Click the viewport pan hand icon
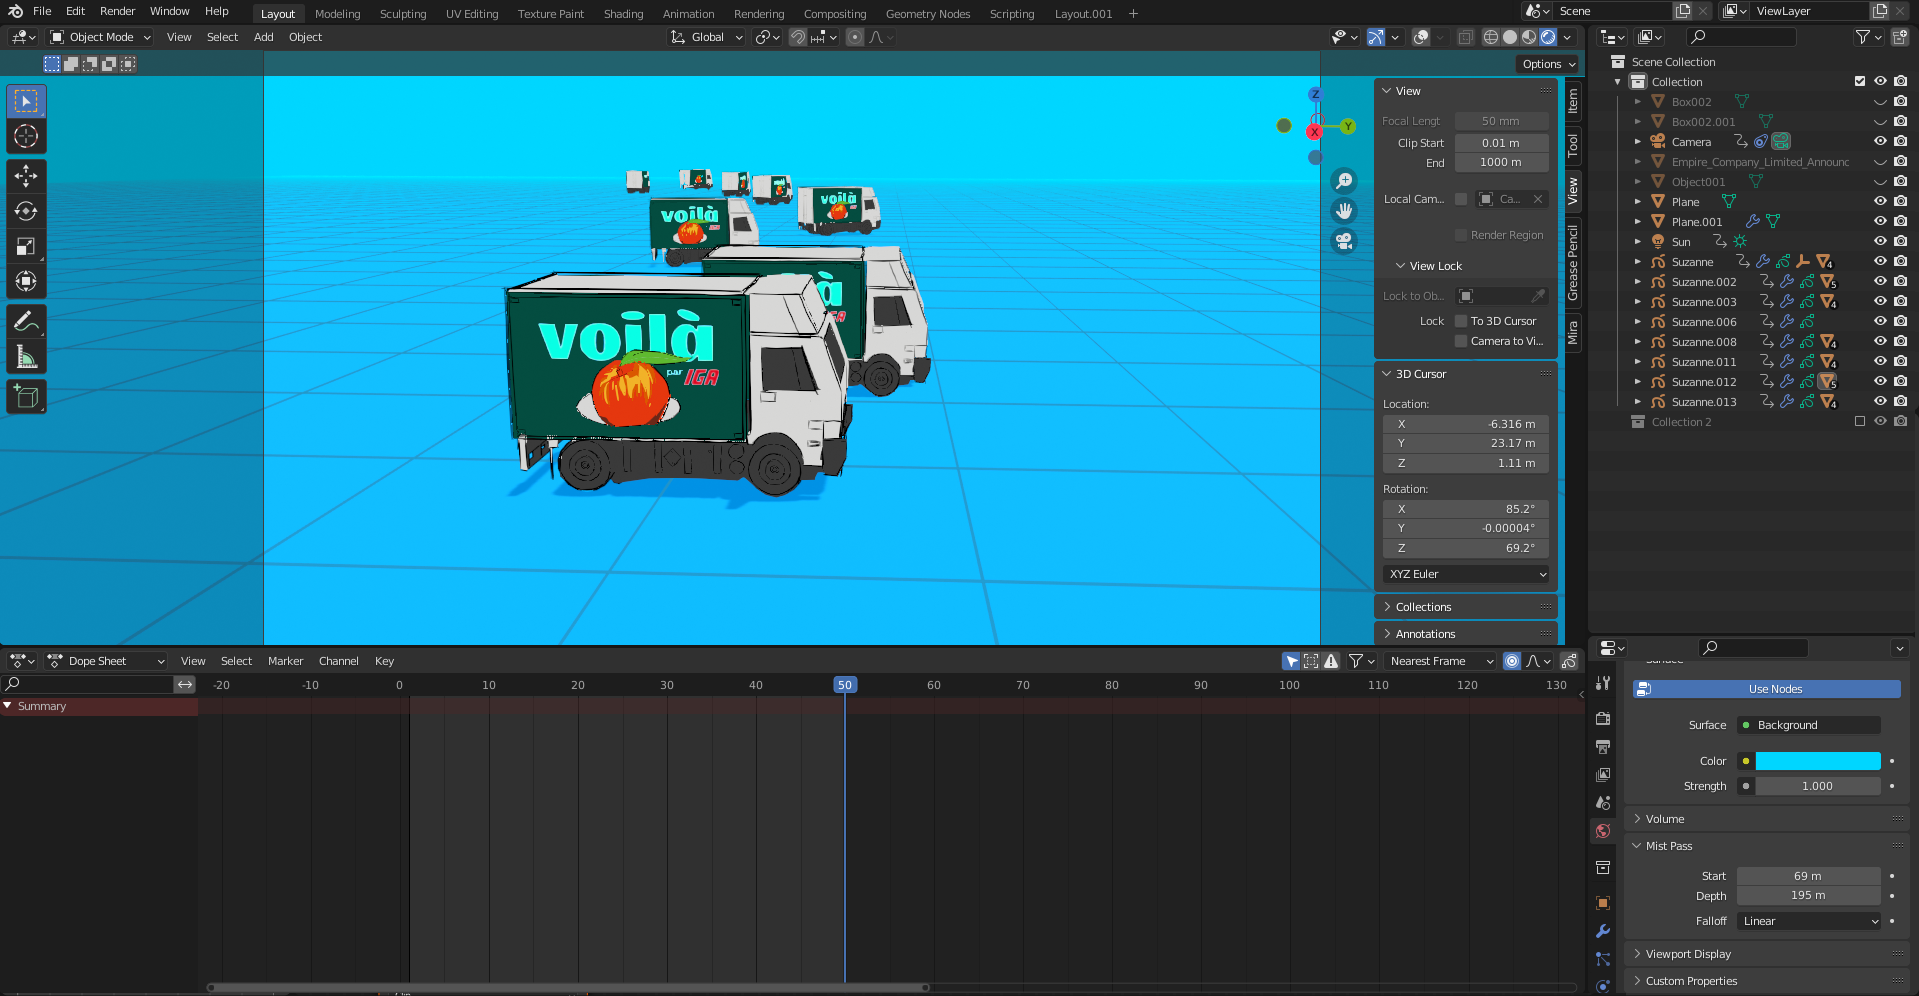 [1344, 211]
